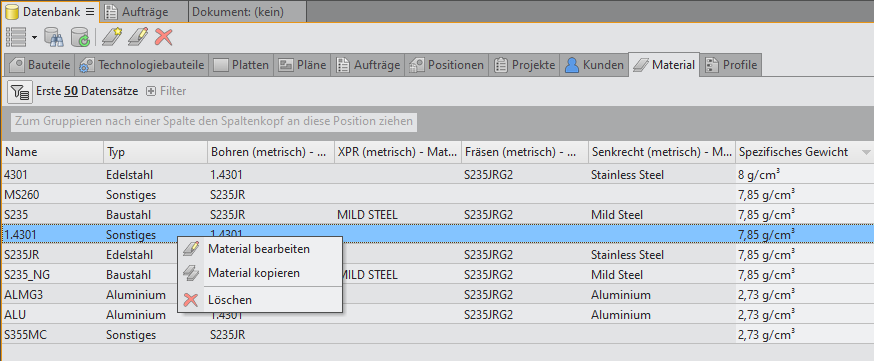The width and height of the screenshot is (874, 361).
Task: Edit material with the pencil toolbar icon
Action: point(138,37)
